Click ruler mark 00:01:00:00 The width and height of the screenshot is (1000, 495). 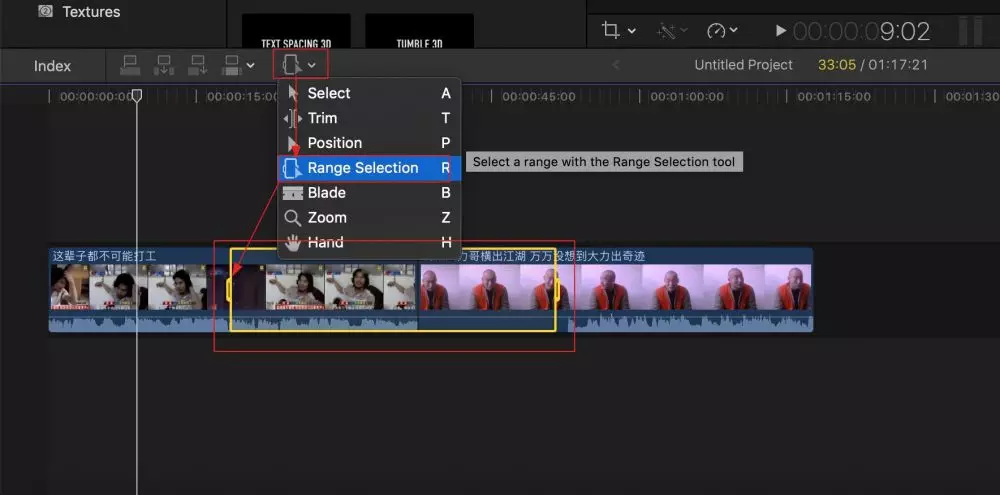[x=686, y=97]
